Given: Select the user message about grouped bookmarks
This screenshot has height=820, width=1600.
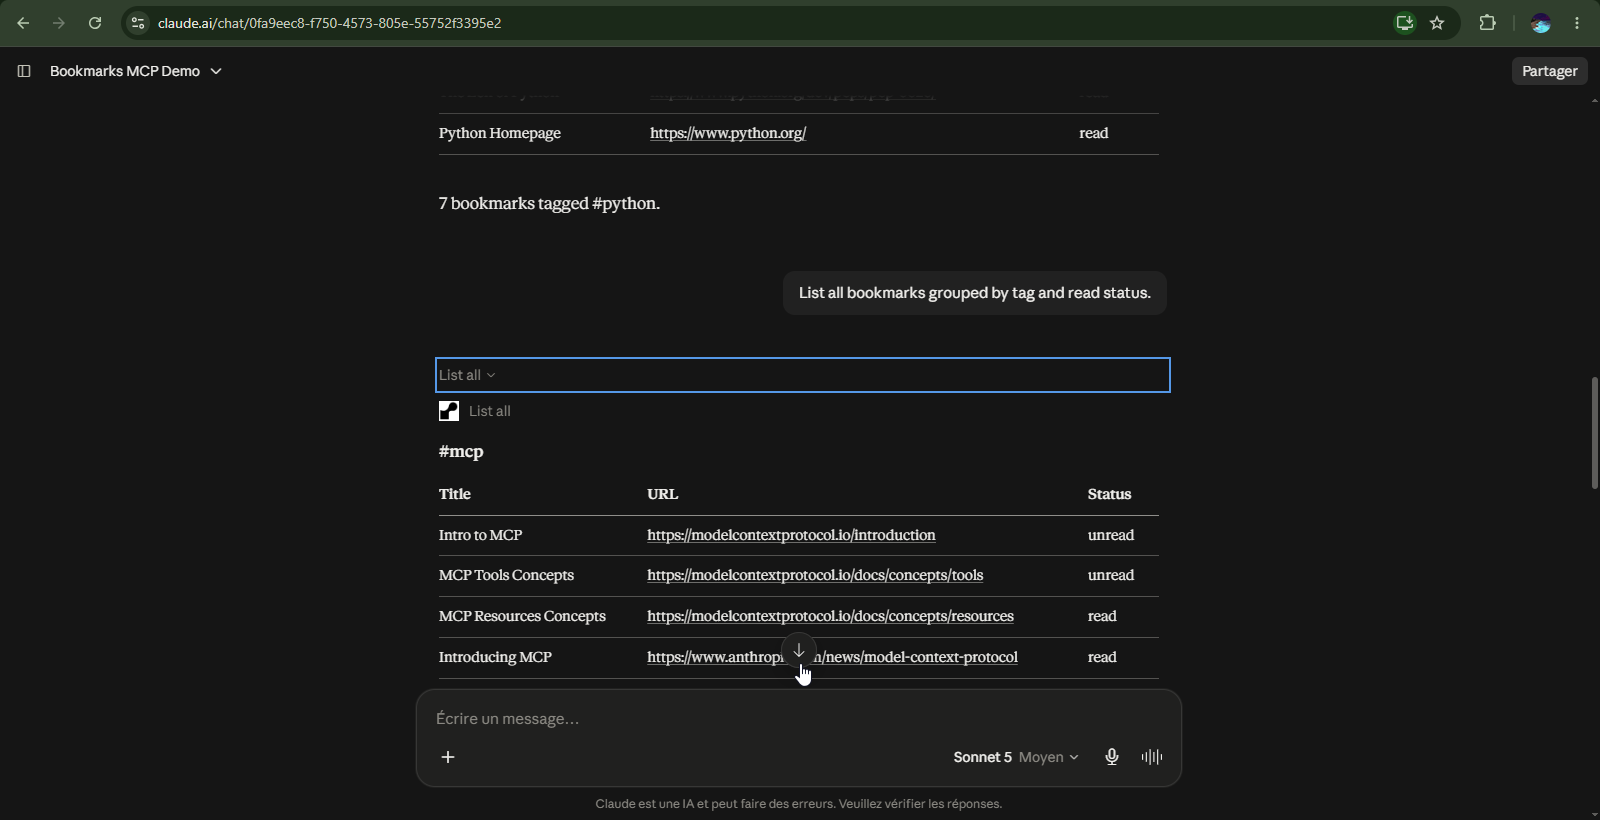Looking at the screenshot, I should click(975, 293).
